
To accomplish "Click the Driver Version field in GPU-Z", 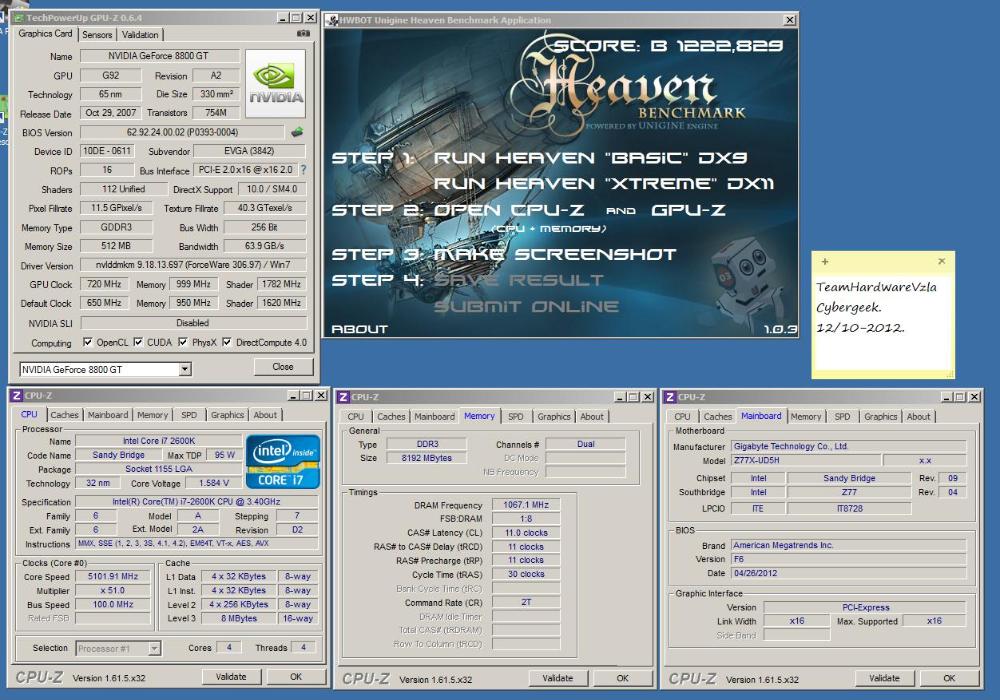I will tap(193, 265).
